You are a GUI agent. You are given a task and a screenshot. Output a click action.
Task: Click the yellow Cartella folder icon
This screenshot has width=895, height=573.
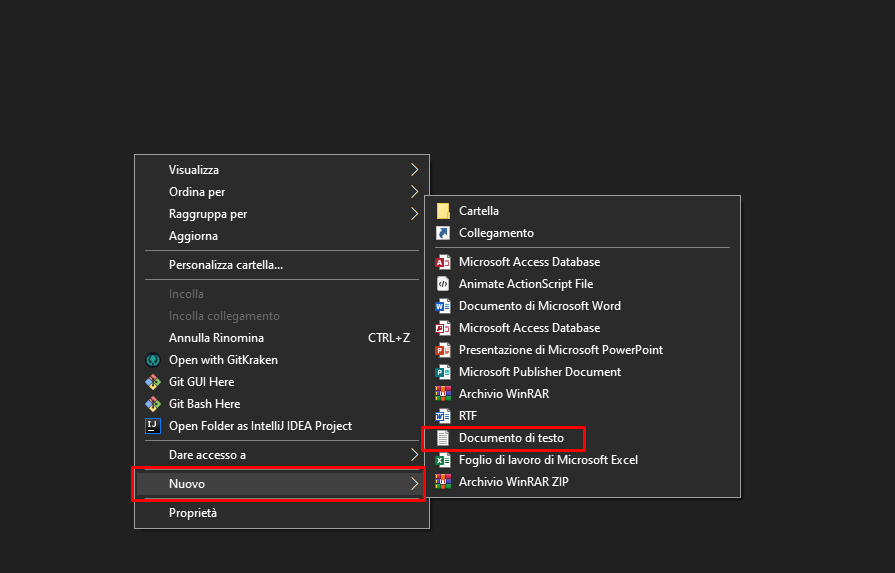[x=443, y=211]
